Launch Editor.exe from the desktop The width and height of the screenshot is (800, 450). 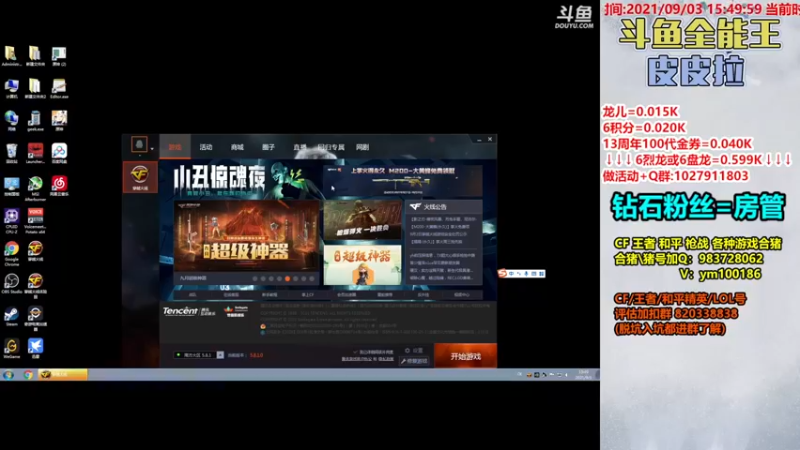coord(59,88)
